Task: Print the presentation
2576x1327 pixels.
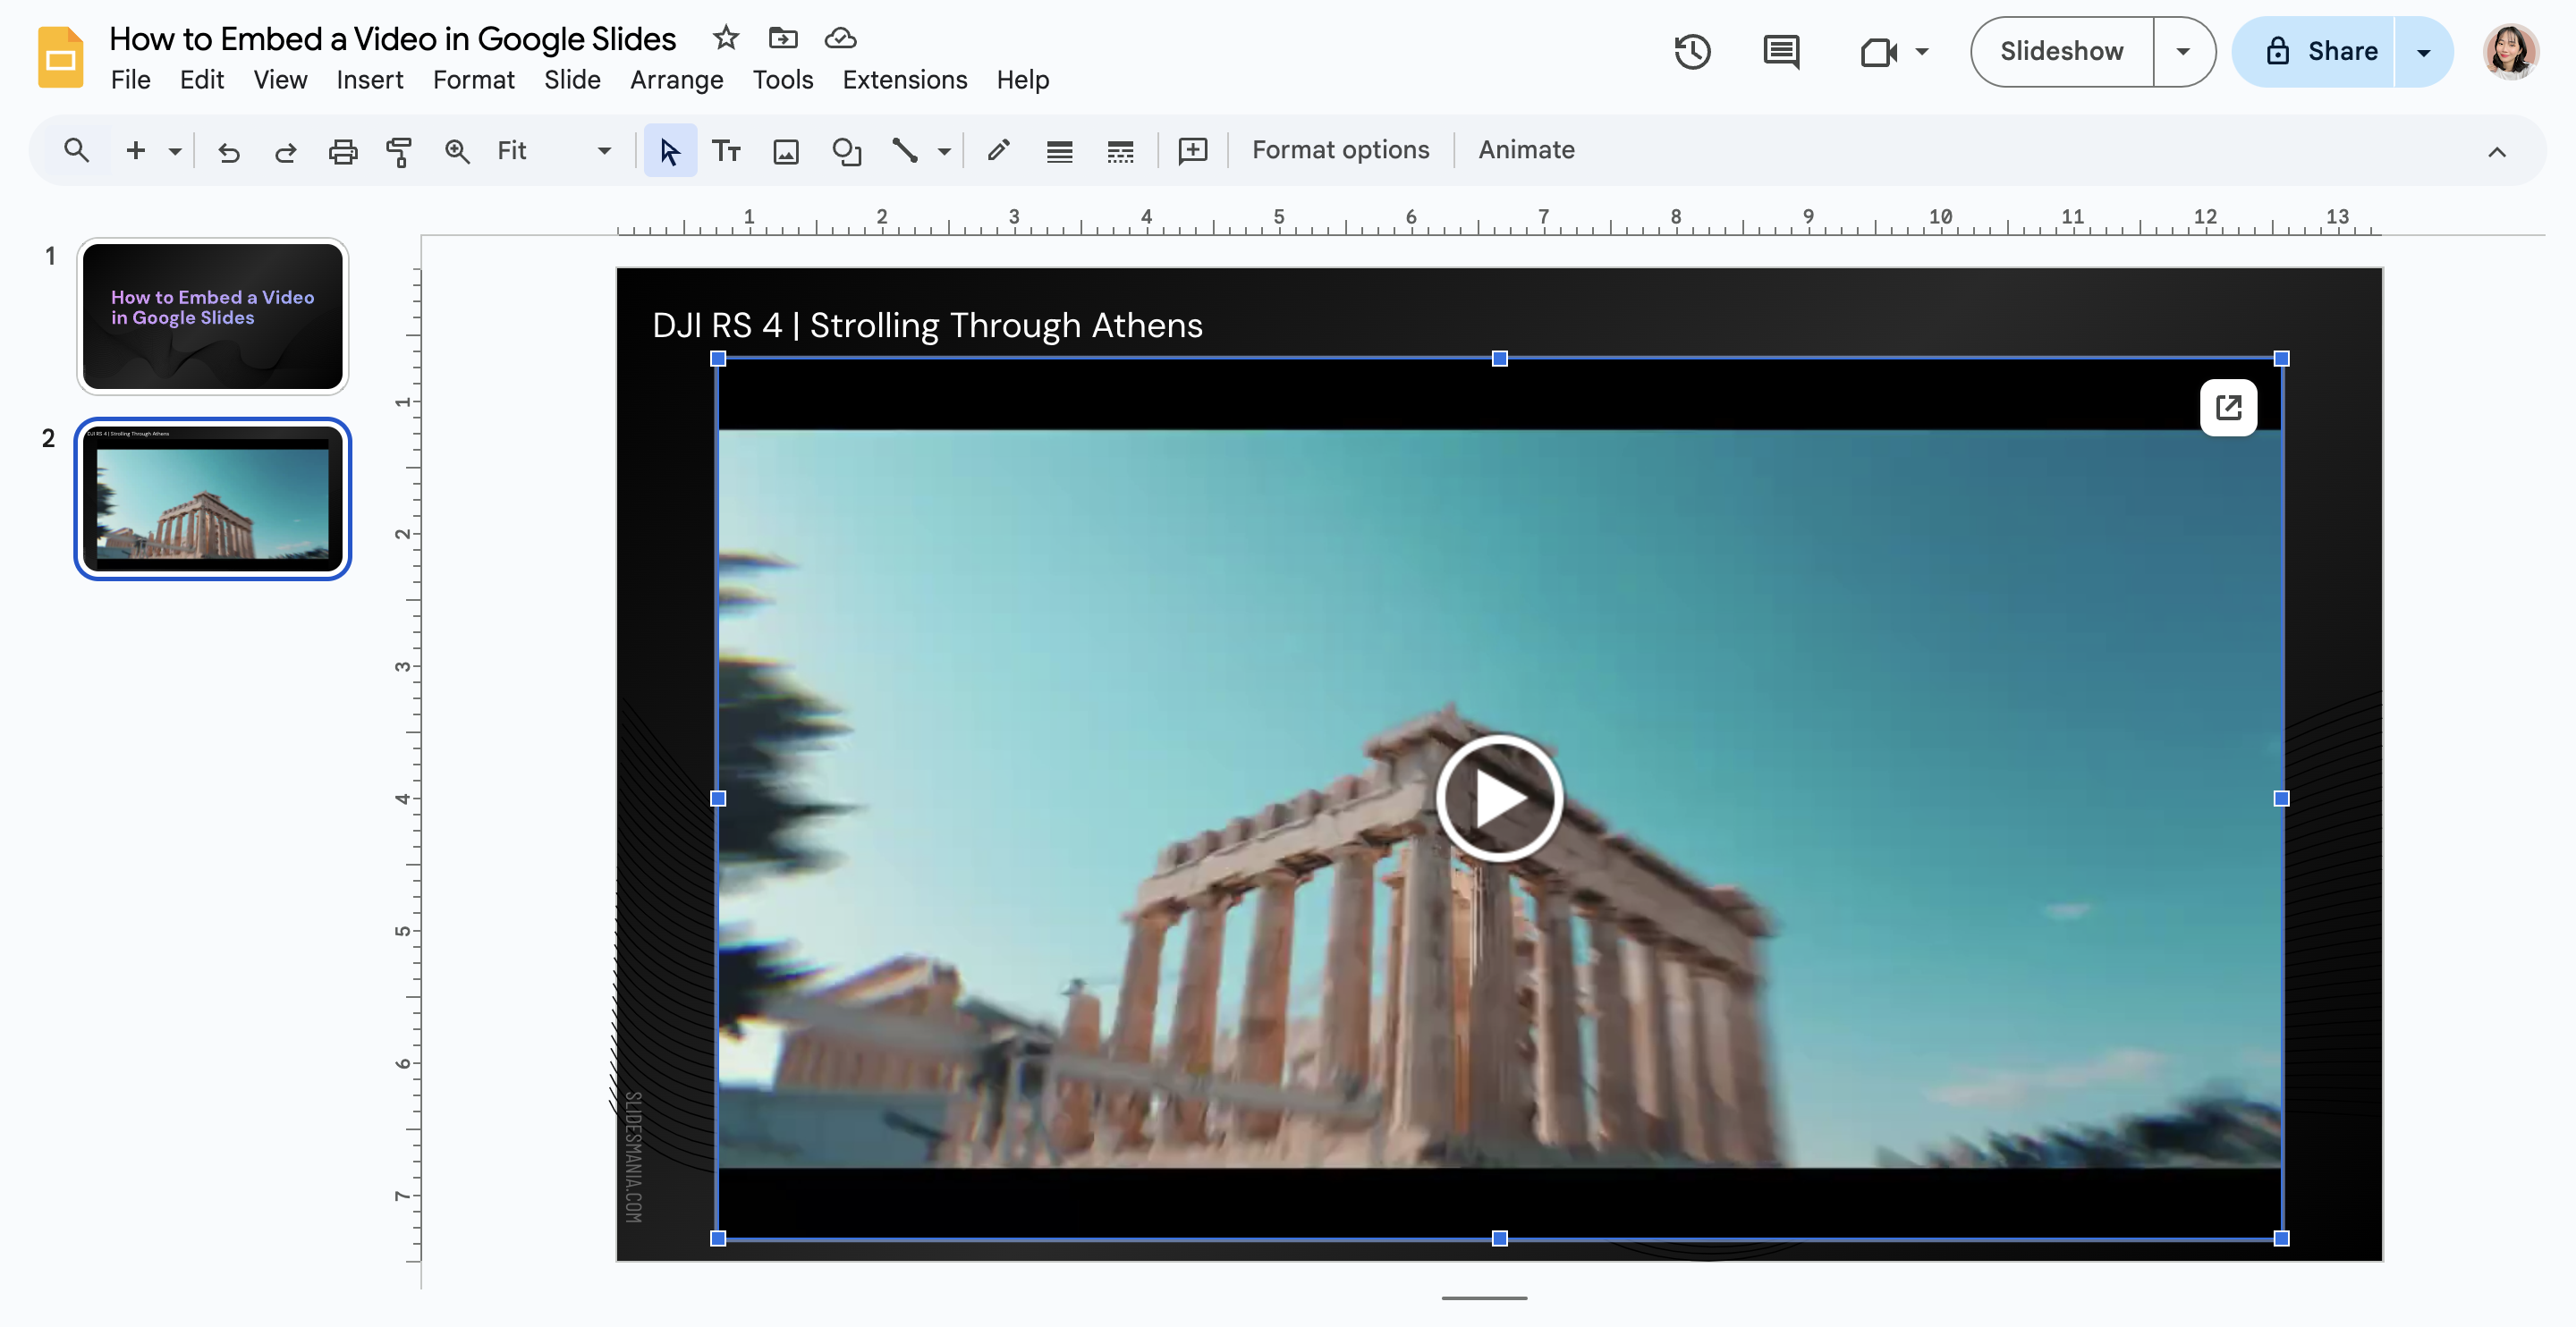Action: [343, 151]
